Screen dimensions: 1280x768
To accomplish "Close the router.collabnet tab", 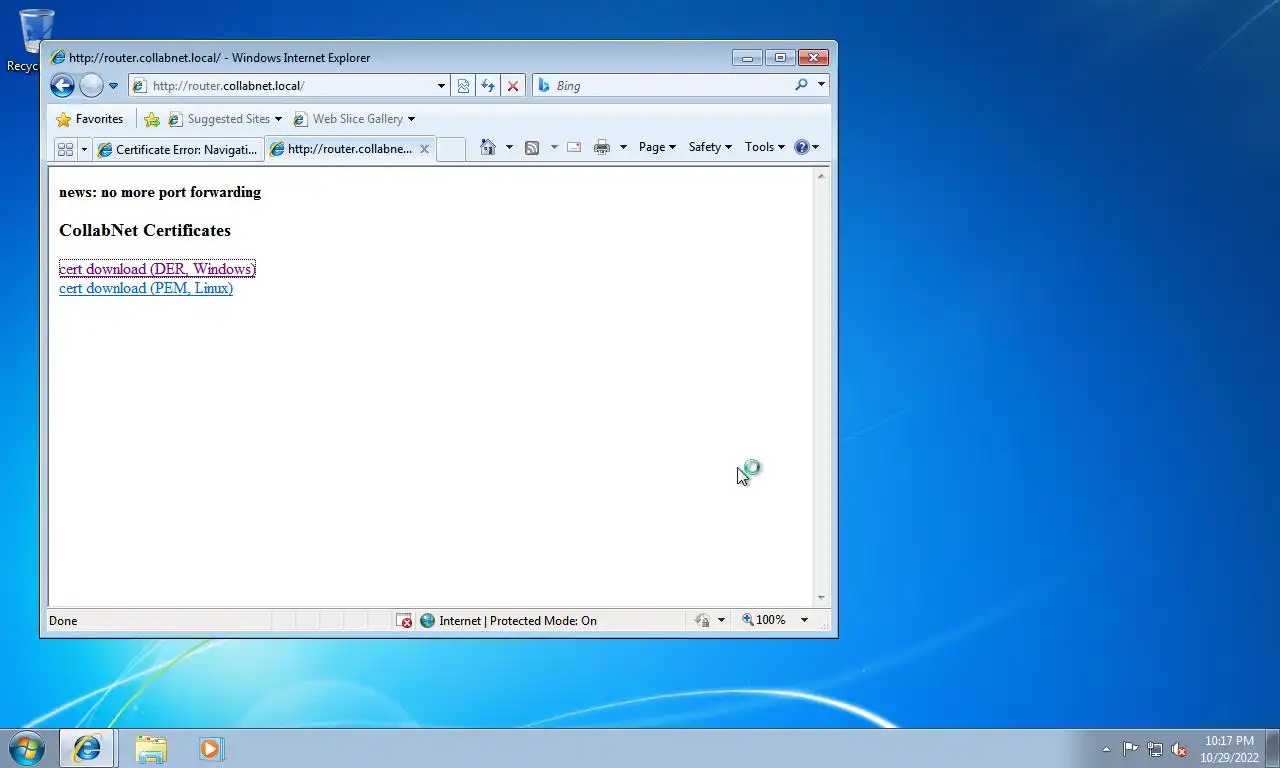I will tap(424, 149).
